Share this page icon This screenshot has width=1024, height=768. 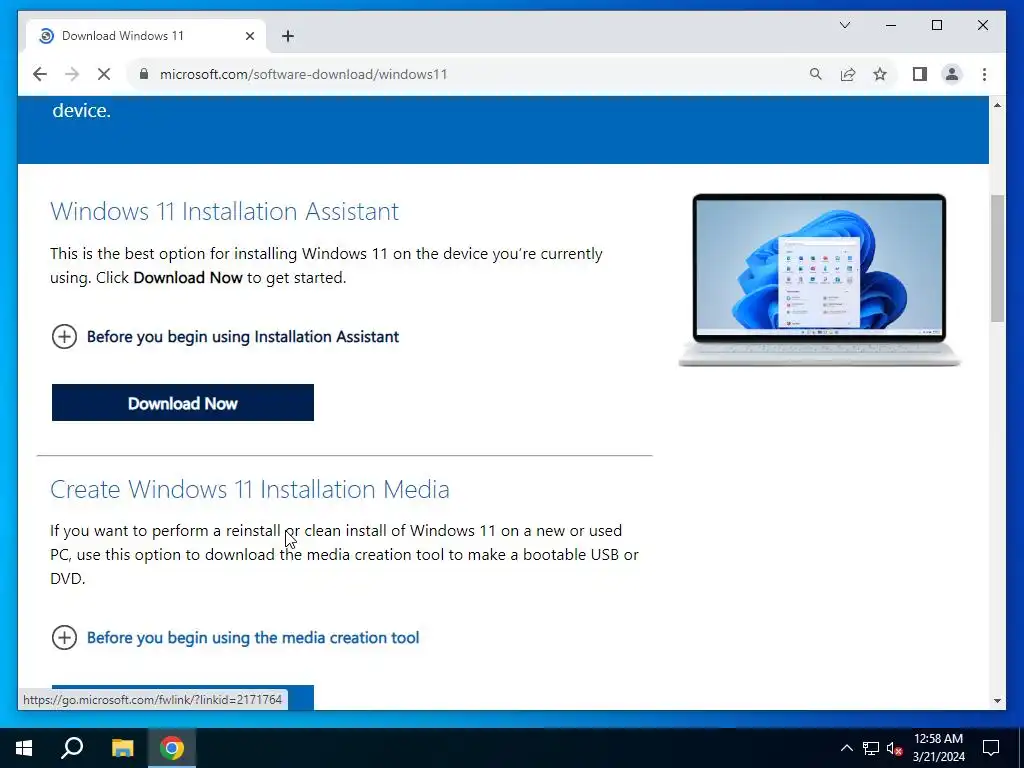tap(848, 74)
